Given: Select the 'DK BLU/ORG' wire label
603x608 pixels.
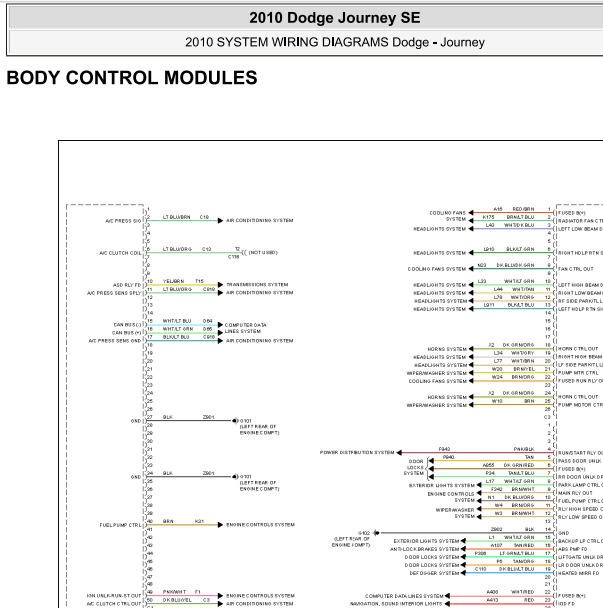Looking at the screenshot, I should [x=519, y=497].
